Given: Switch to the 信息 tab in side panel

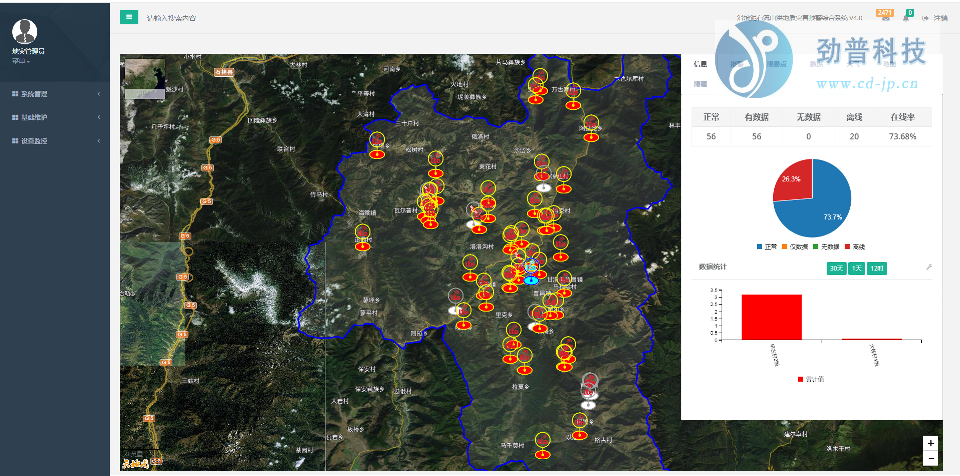Looking at the screenshot, I should (x=700, y=64).
